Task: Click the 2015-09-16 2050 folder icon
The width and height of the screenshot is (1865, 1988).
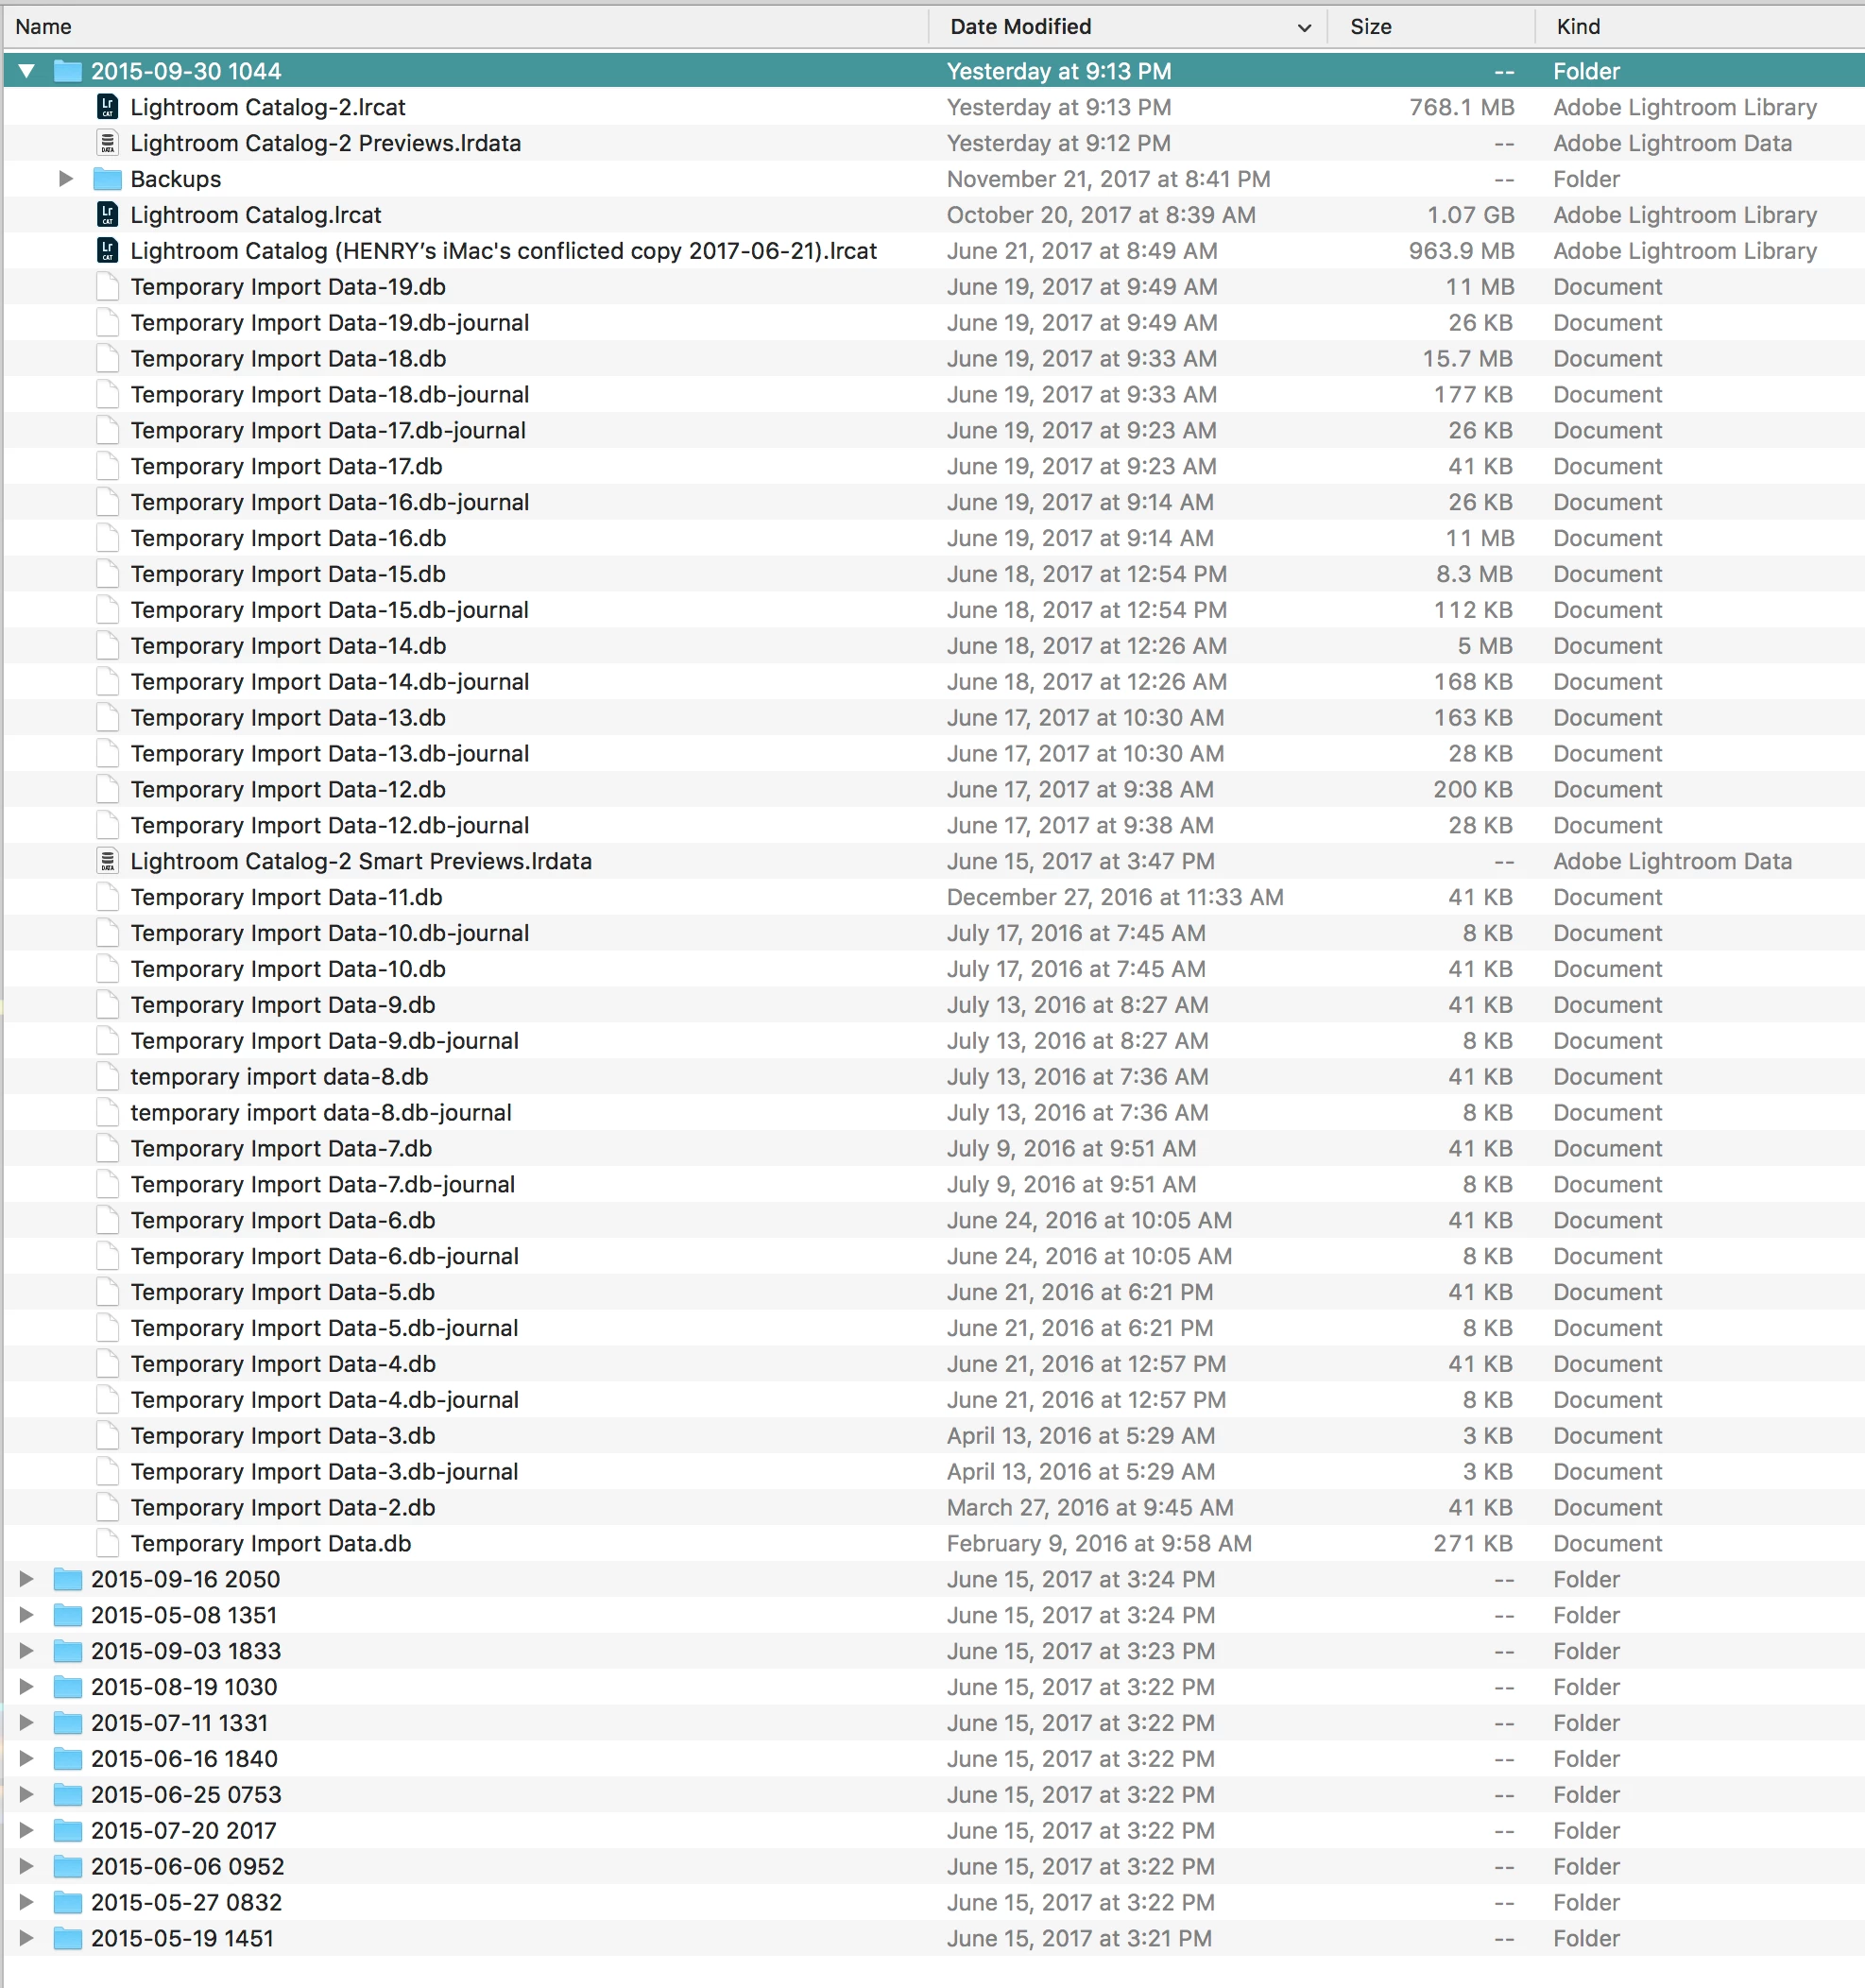Action: (x=68, y=1579)
